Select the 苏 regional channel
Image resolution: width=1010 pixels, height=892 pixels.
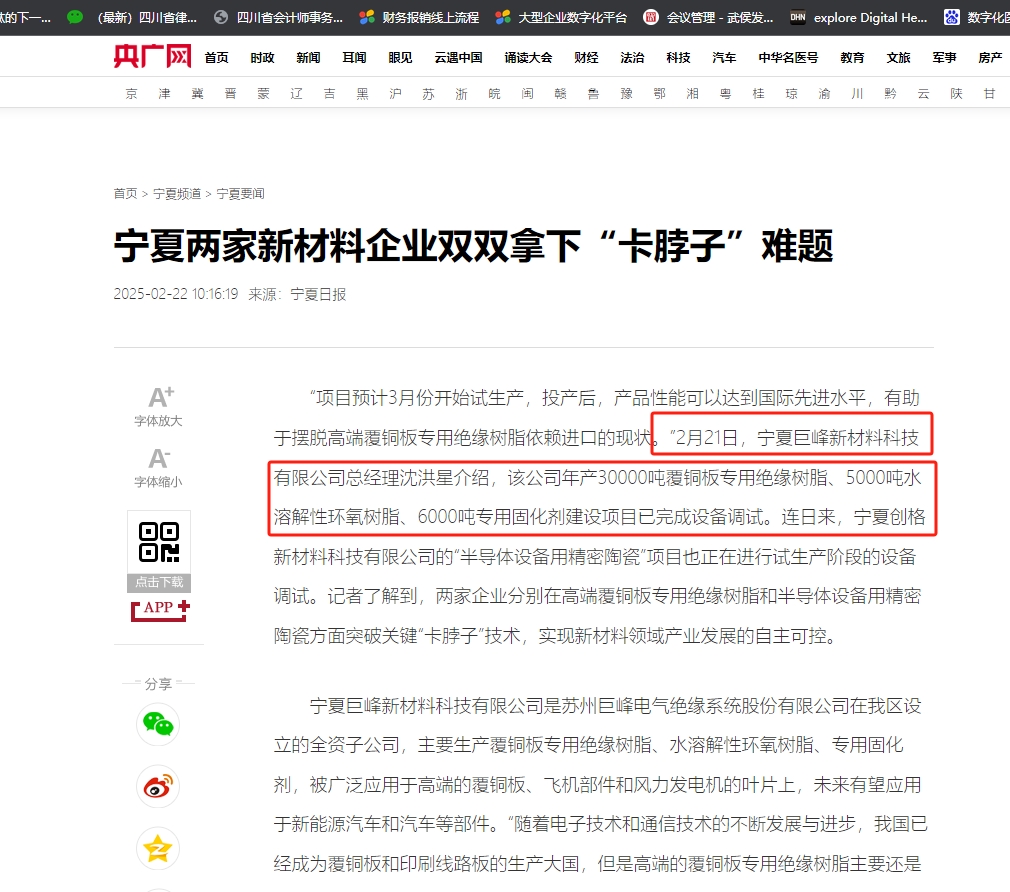point(428,93)
